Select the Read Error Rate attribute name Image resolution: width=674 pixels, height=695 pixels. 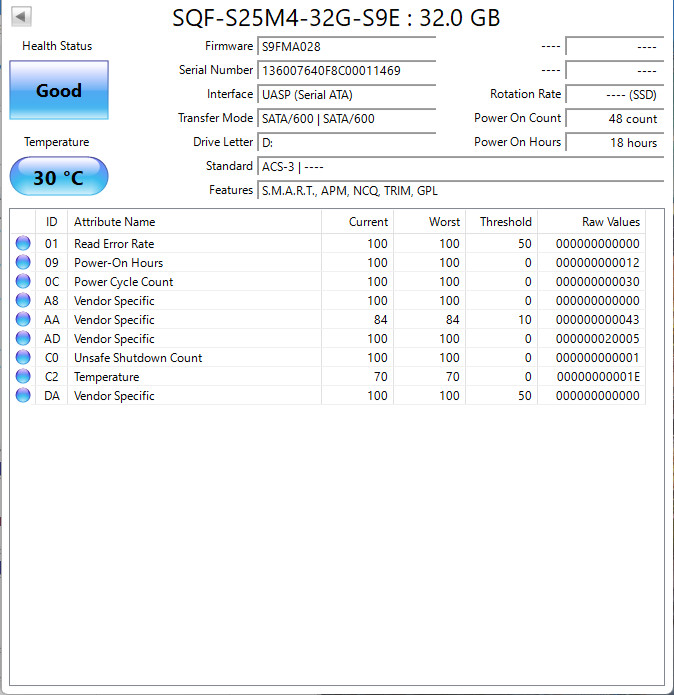(x=114, y=244)
